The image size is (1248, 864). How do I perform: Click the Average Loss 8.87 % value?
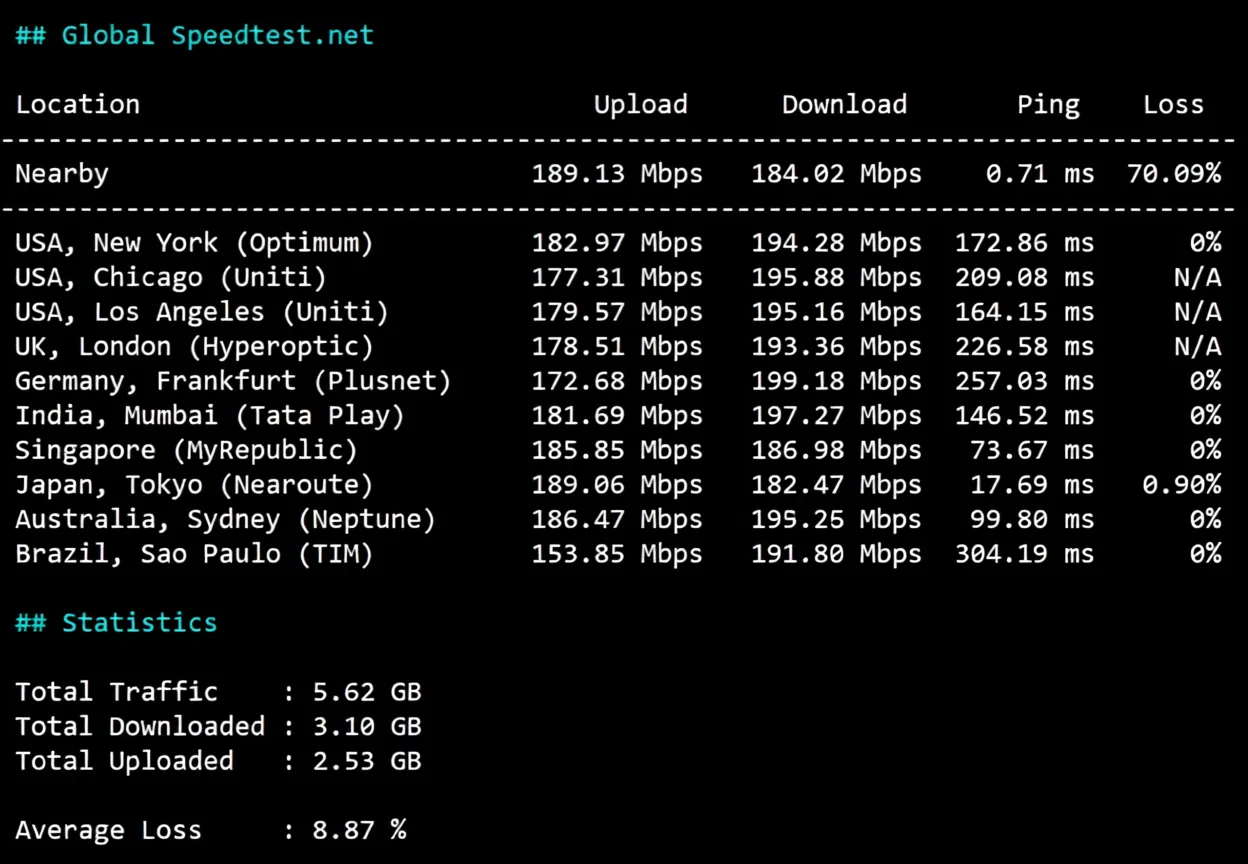click(x=358, y=830)
